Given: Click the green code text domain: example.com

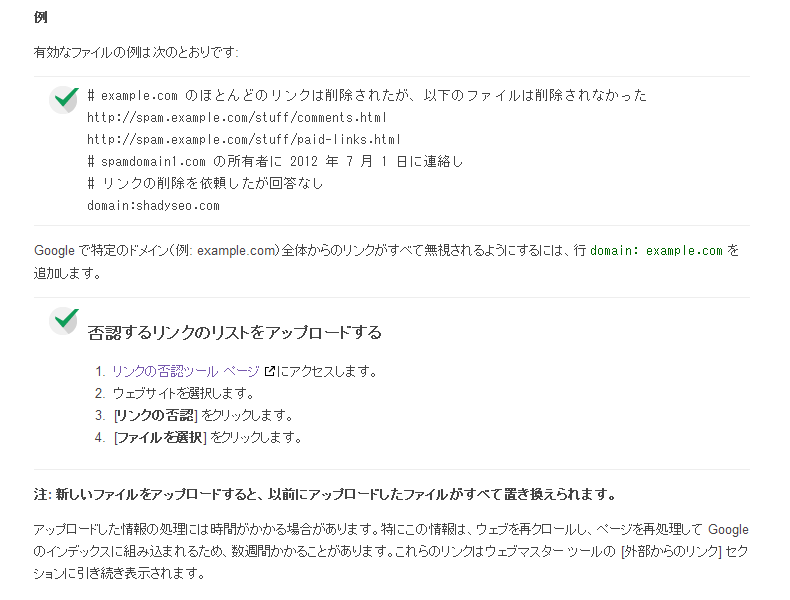Looking at the screenshot, I should [x=656, y=250].
